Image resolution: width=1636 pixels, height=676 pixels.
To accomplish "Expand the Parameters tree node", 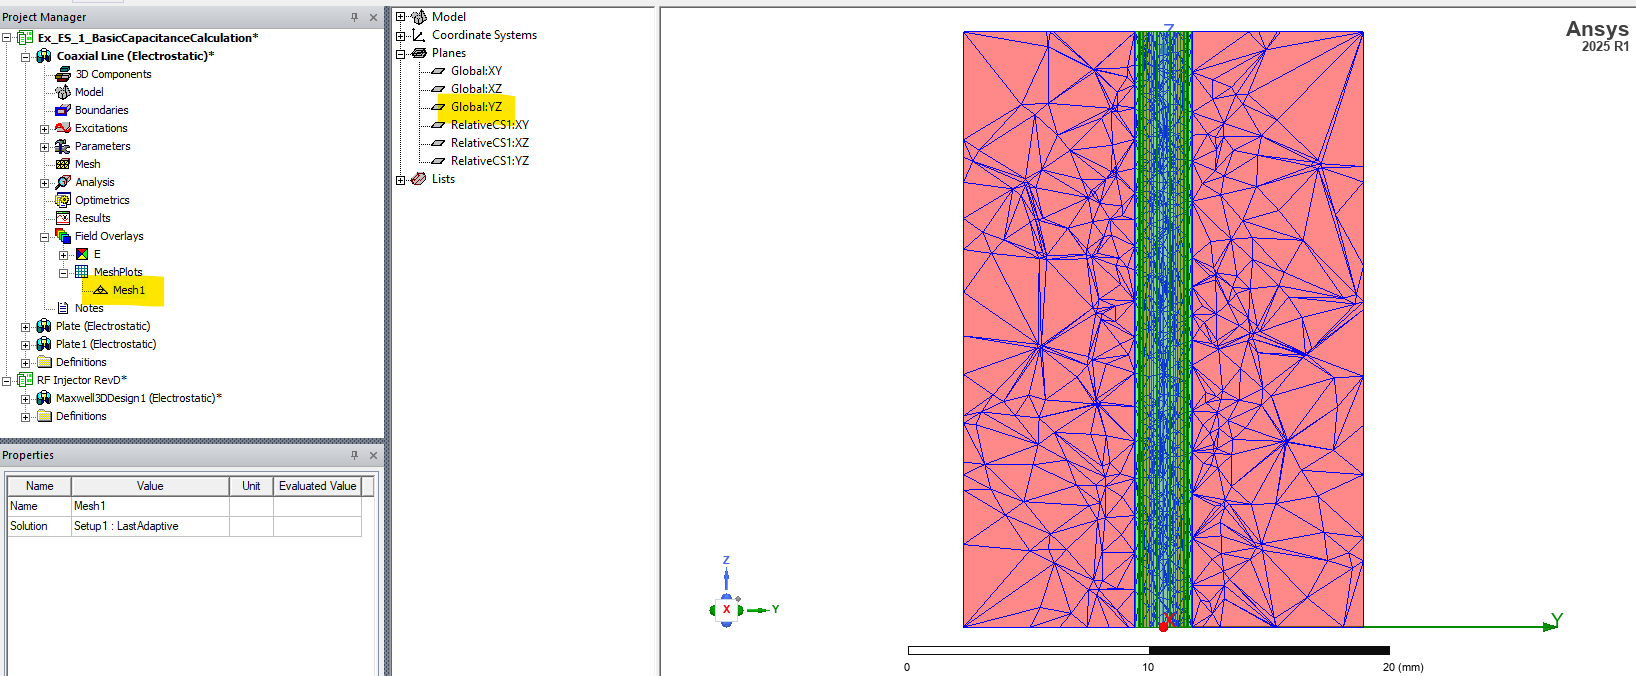I will click(x=44, y=147).
